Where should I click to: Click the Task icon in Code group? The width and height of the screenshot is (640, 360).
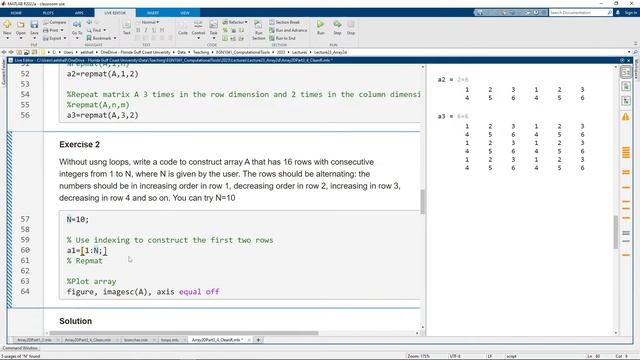pyautogui.click(x=213, y=25)
